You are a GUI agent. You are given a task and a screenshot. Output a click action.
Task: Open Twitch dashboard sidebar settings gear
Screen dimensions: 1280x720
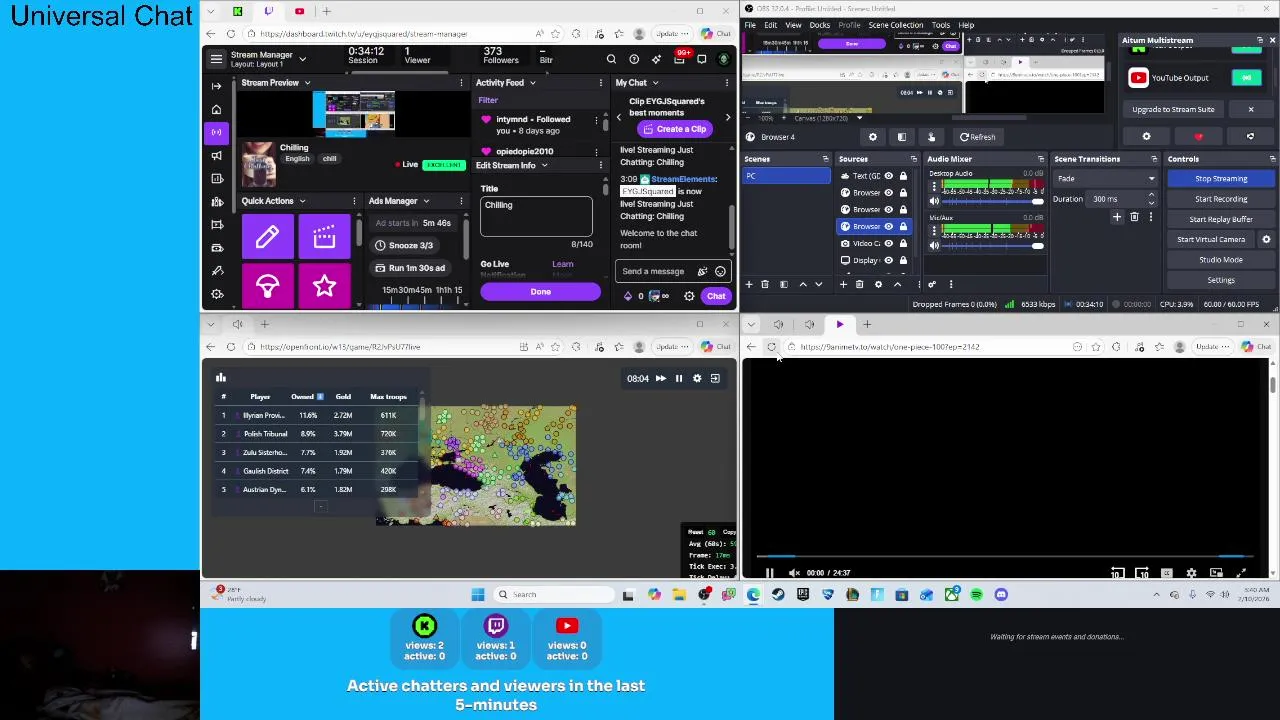(216, 294)
